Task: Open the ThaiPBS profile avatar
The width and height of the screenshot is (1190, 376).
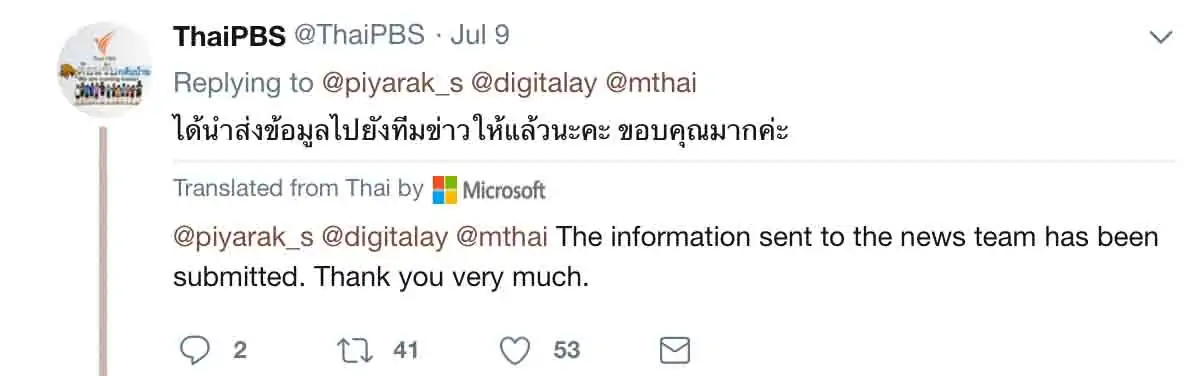Action: click(x=105, y=70)
